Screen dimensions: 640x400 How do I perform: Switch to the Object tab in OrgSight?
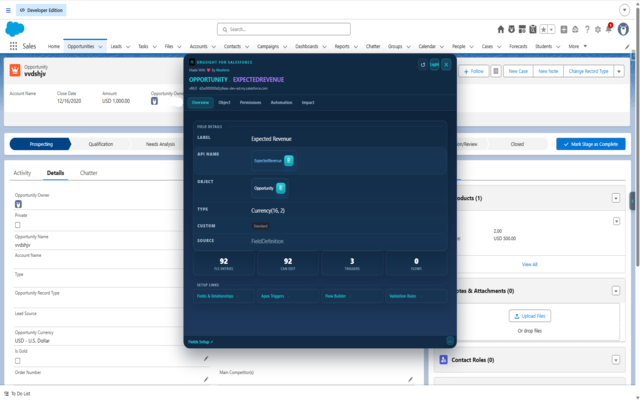pos(224,102)
